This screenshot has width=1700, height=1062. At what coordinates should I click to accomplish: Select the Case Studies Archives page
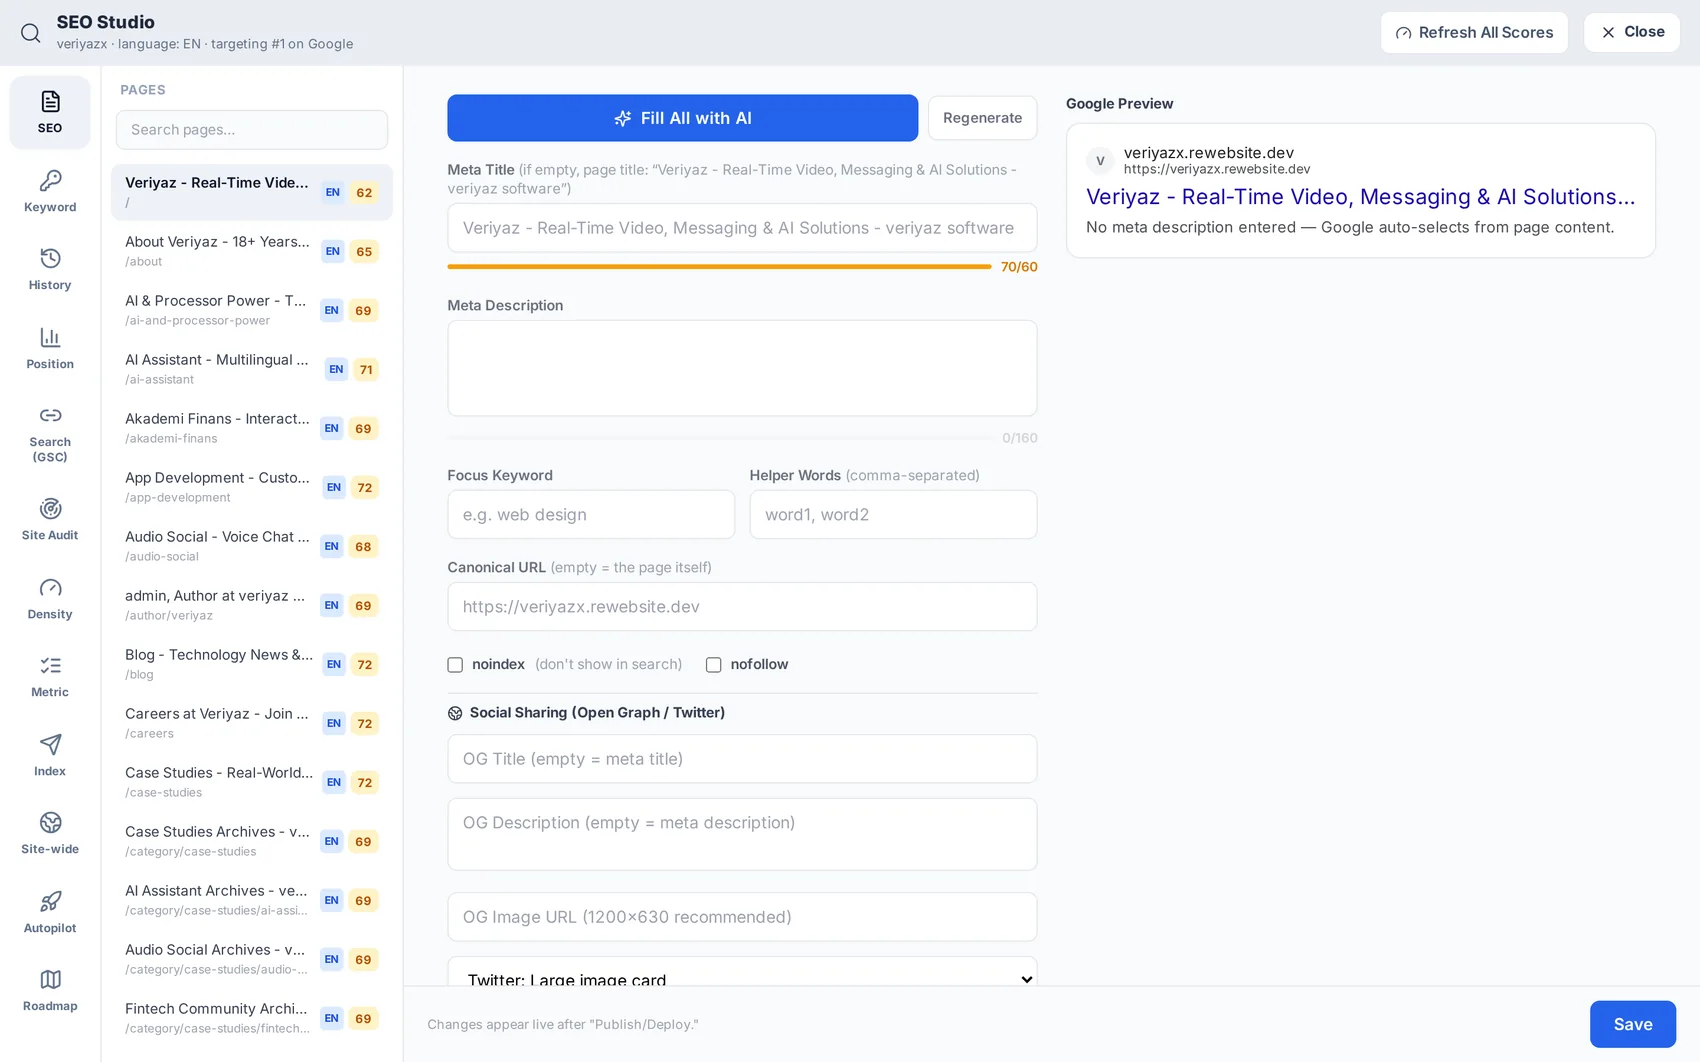tap(252, 841)
